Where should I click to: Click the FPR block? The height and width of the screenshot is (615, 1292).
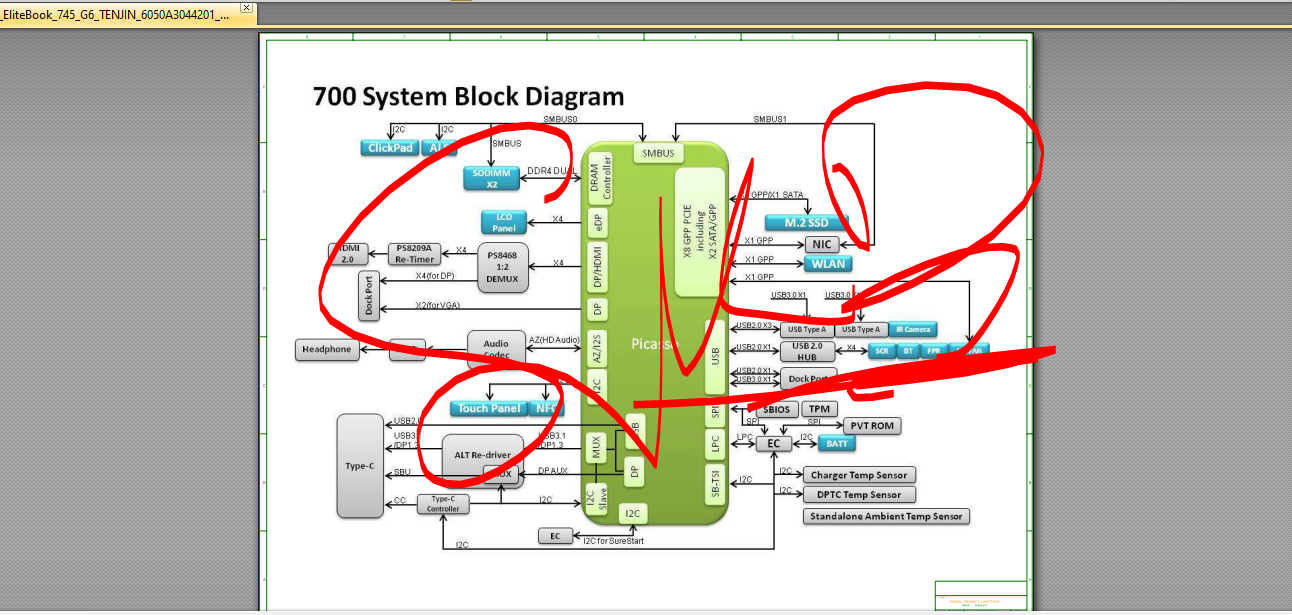pyautogui.click(x=933, y=351)
